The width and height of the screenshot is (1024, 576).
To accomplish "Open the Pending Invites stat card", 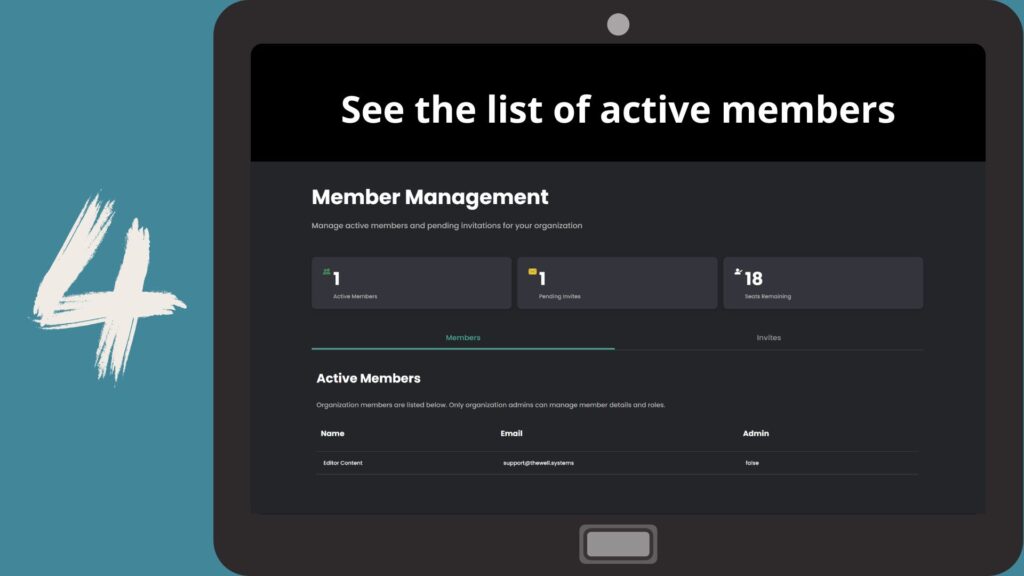I will pos(617,283).
